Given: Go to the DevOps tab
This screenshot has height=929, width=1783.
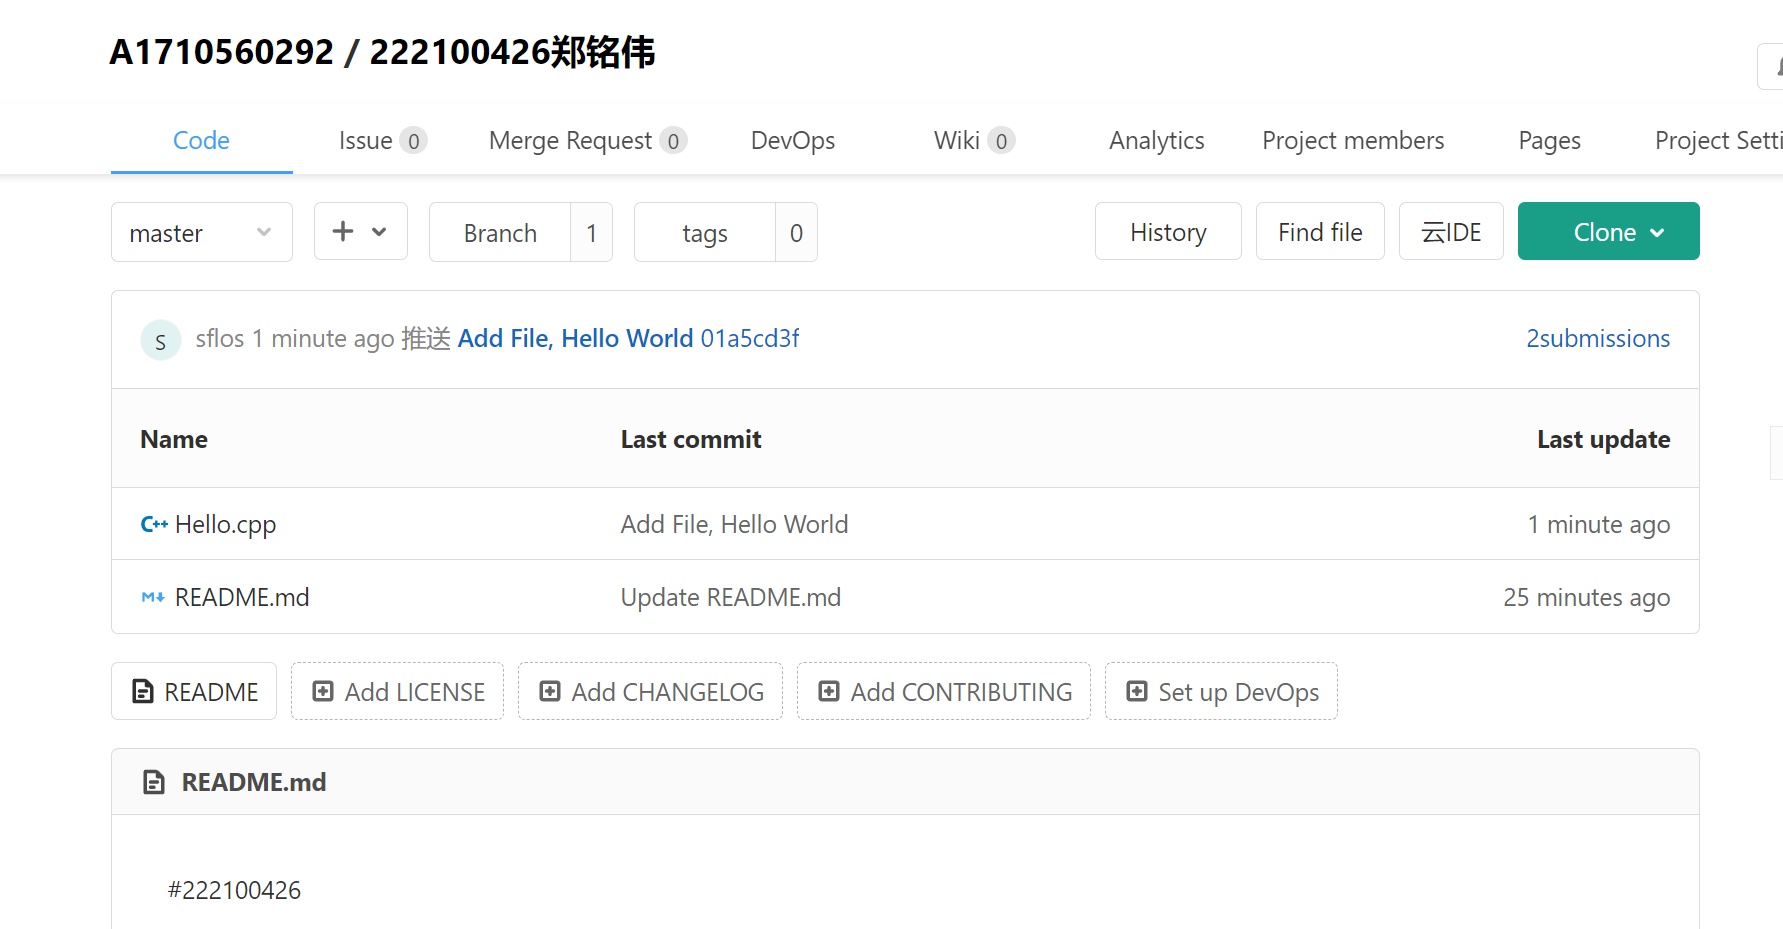Looking at the screenshot, I should click(793, 141).
